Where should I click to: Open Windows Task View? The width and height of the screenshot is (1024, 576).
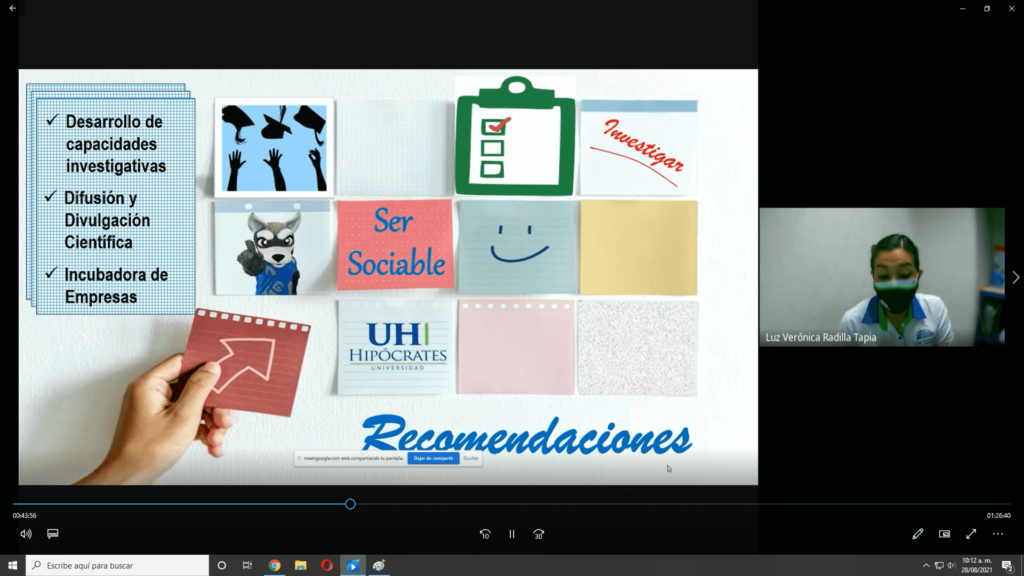click(247, 565)
